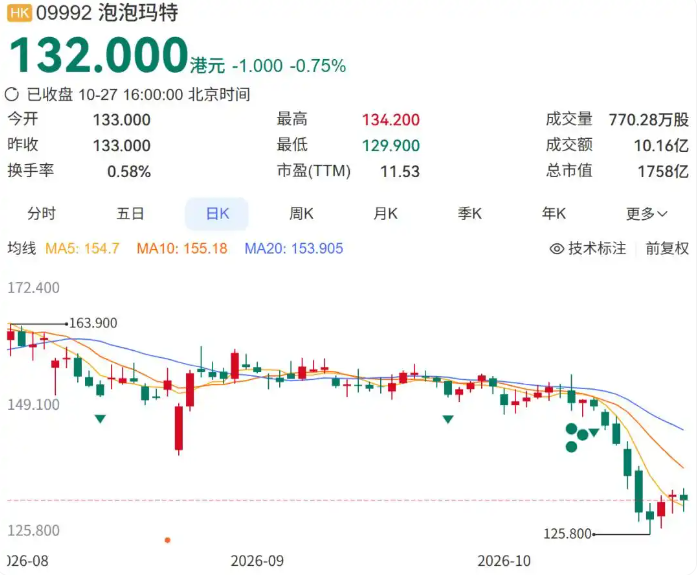697x575 pixels.
Task: Click the 125.800 low price marker
Action: 567,534
